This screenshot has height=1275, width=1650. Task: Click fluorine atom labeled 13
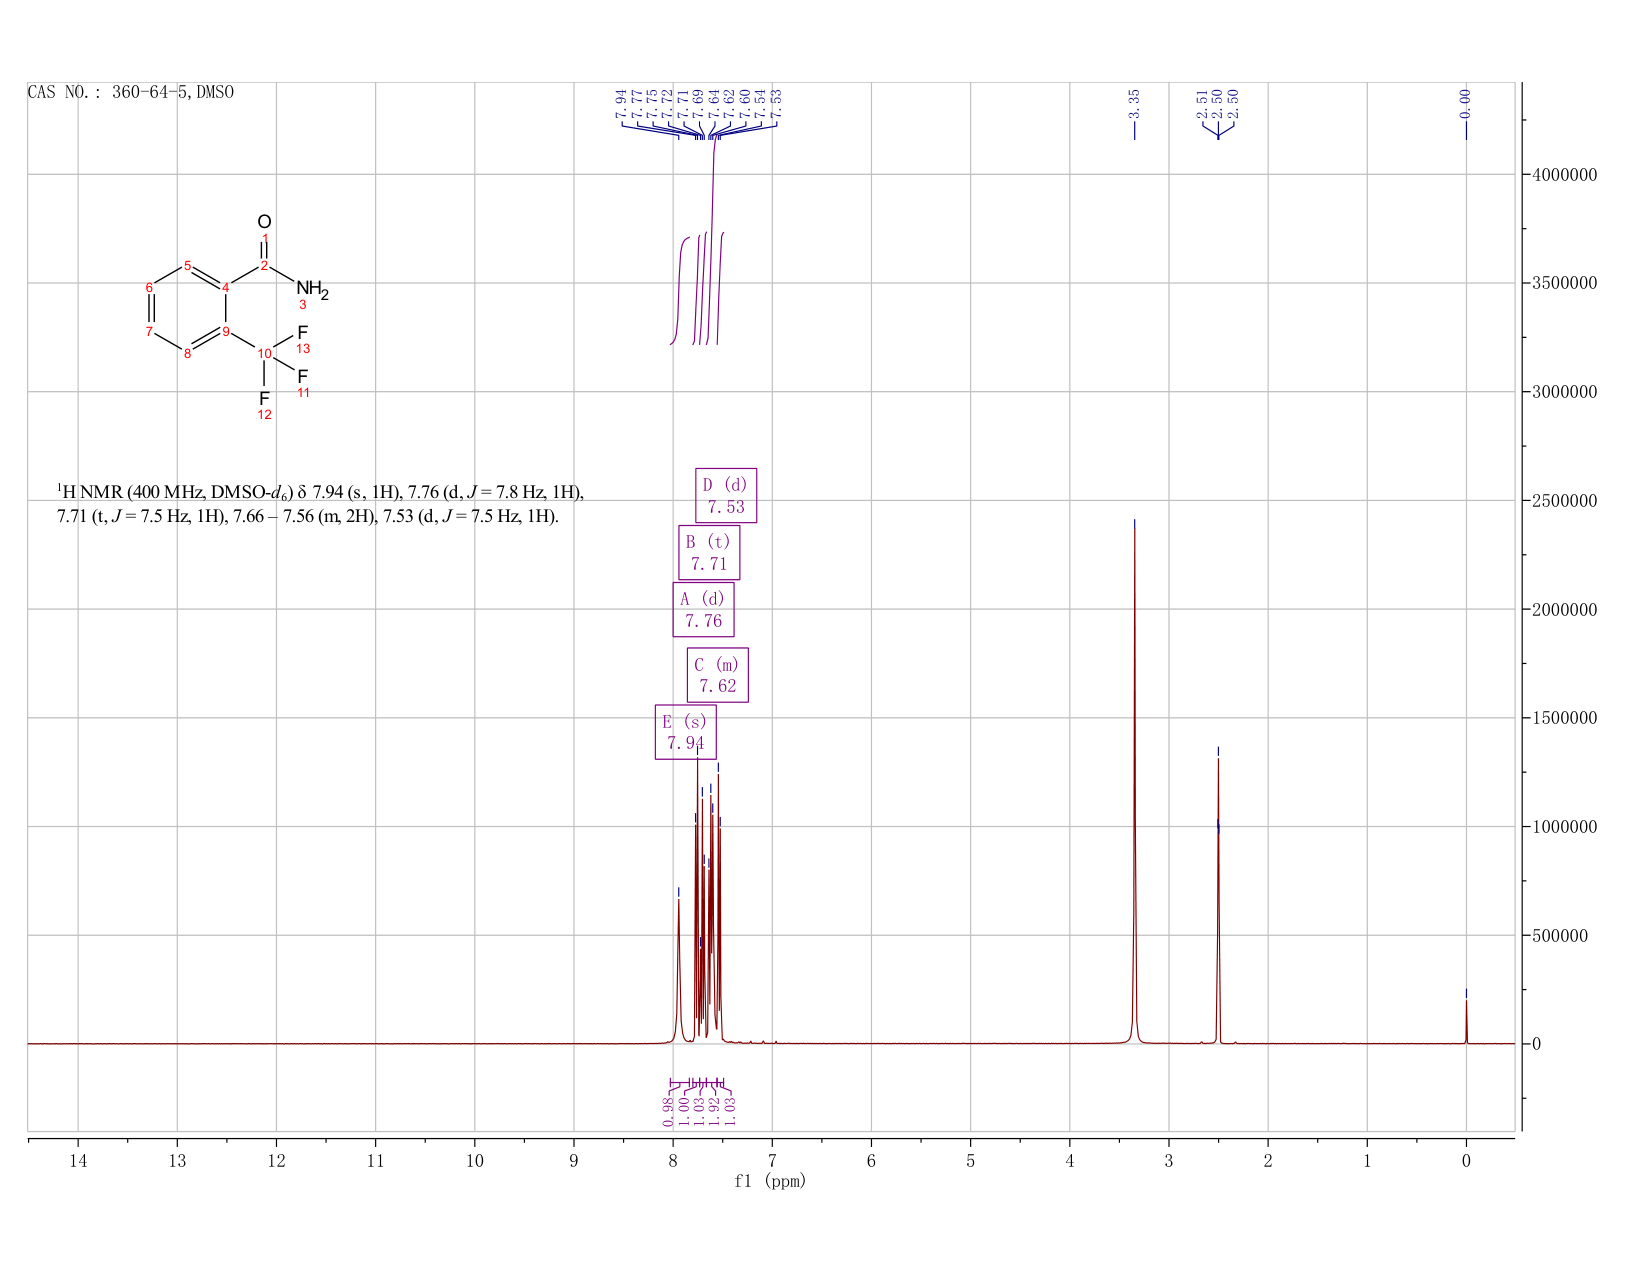303,333
